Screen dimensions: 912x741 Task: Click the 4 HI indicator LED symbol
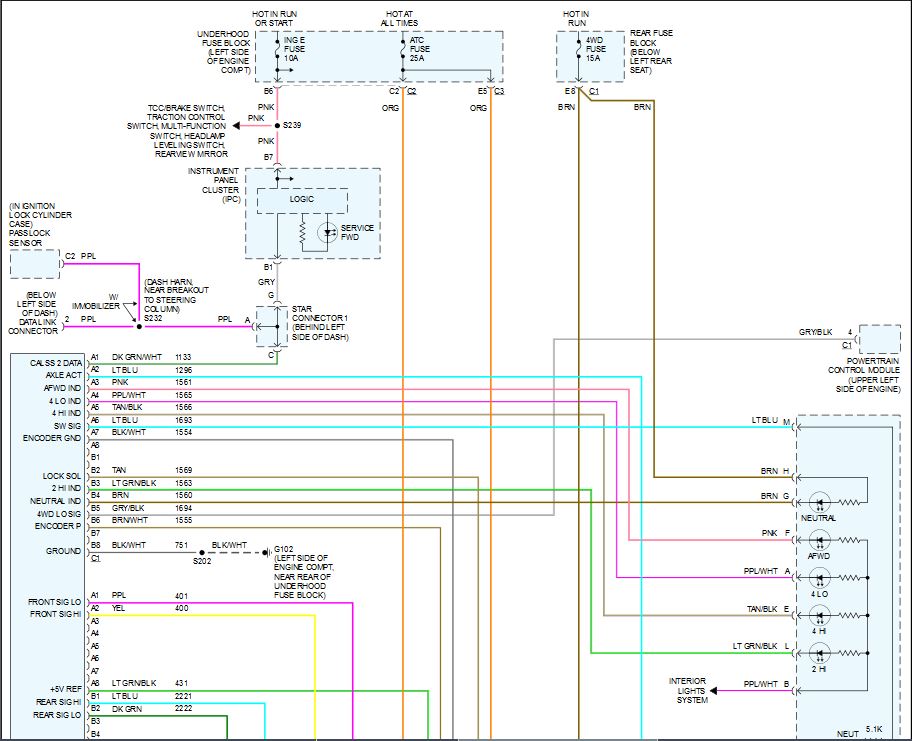[x=820, y=615]
